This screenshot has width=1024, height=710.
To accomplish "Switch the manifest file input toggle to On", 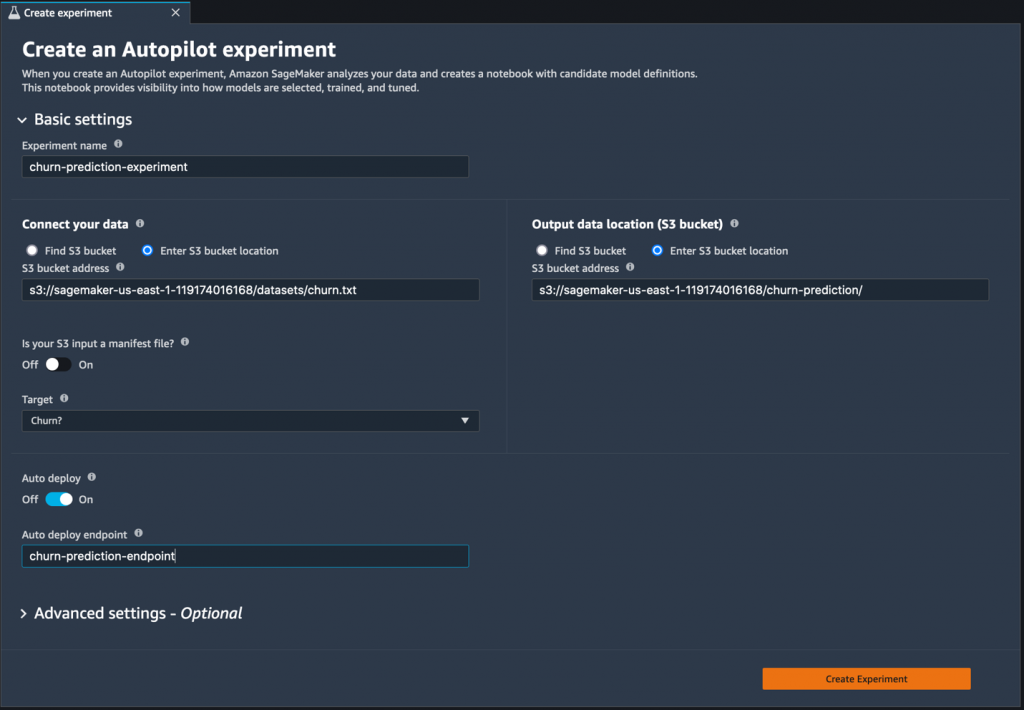I will point(56,364).
